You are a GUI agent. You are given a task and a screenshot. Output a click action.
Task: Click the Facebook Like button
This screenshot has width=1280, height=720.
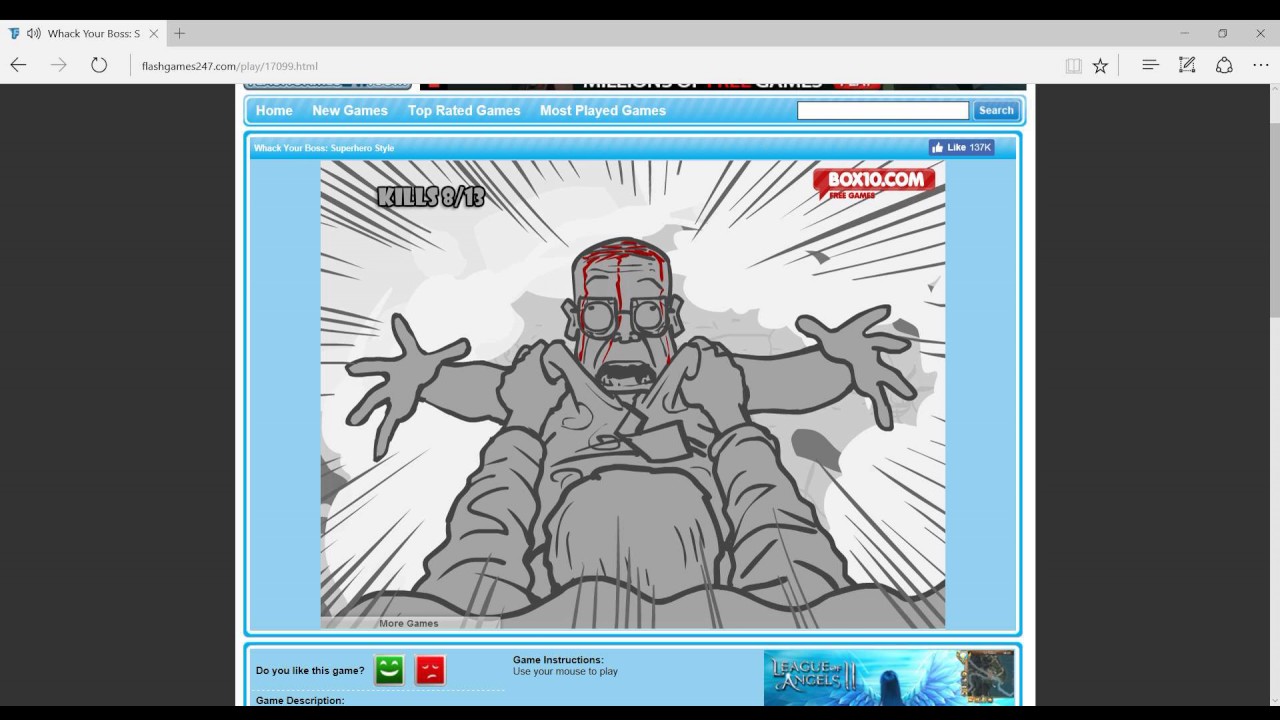click(x=961, y=148)
